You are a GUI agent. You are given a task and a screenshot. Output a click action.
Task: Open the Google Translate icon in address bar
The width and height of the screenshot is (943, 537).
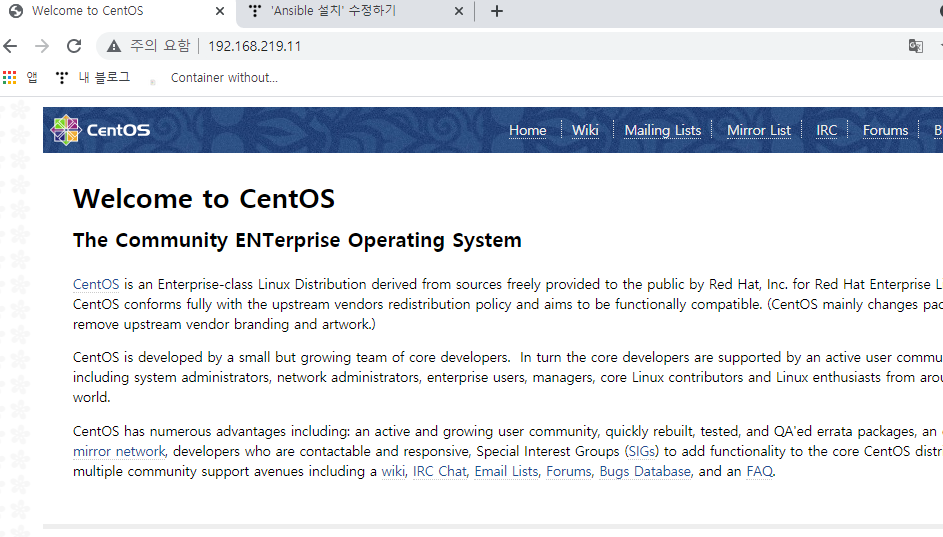(x=915, y=46)
